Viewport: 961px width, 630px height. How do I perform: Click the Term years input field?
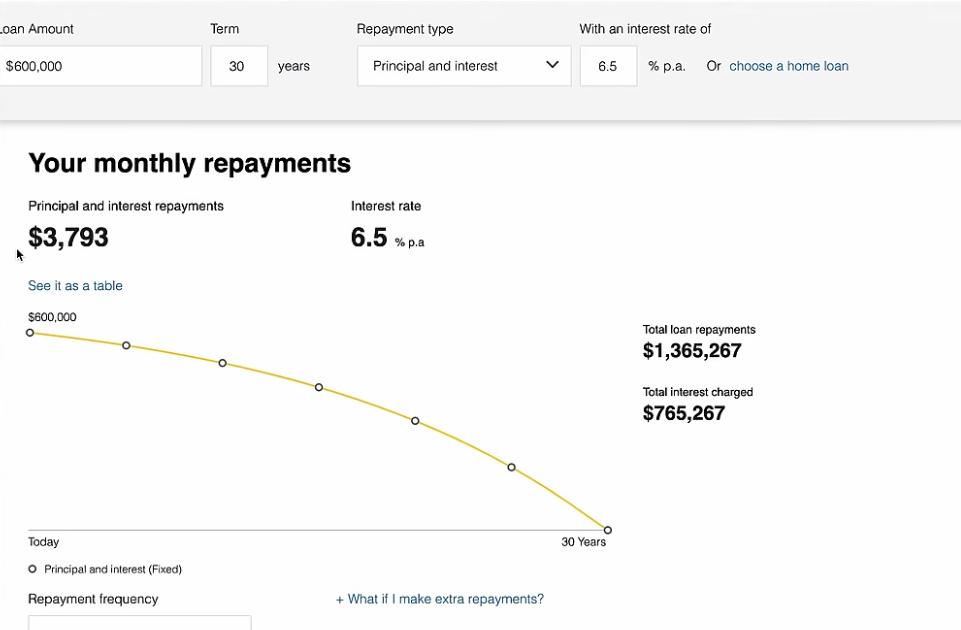point(239,66)
